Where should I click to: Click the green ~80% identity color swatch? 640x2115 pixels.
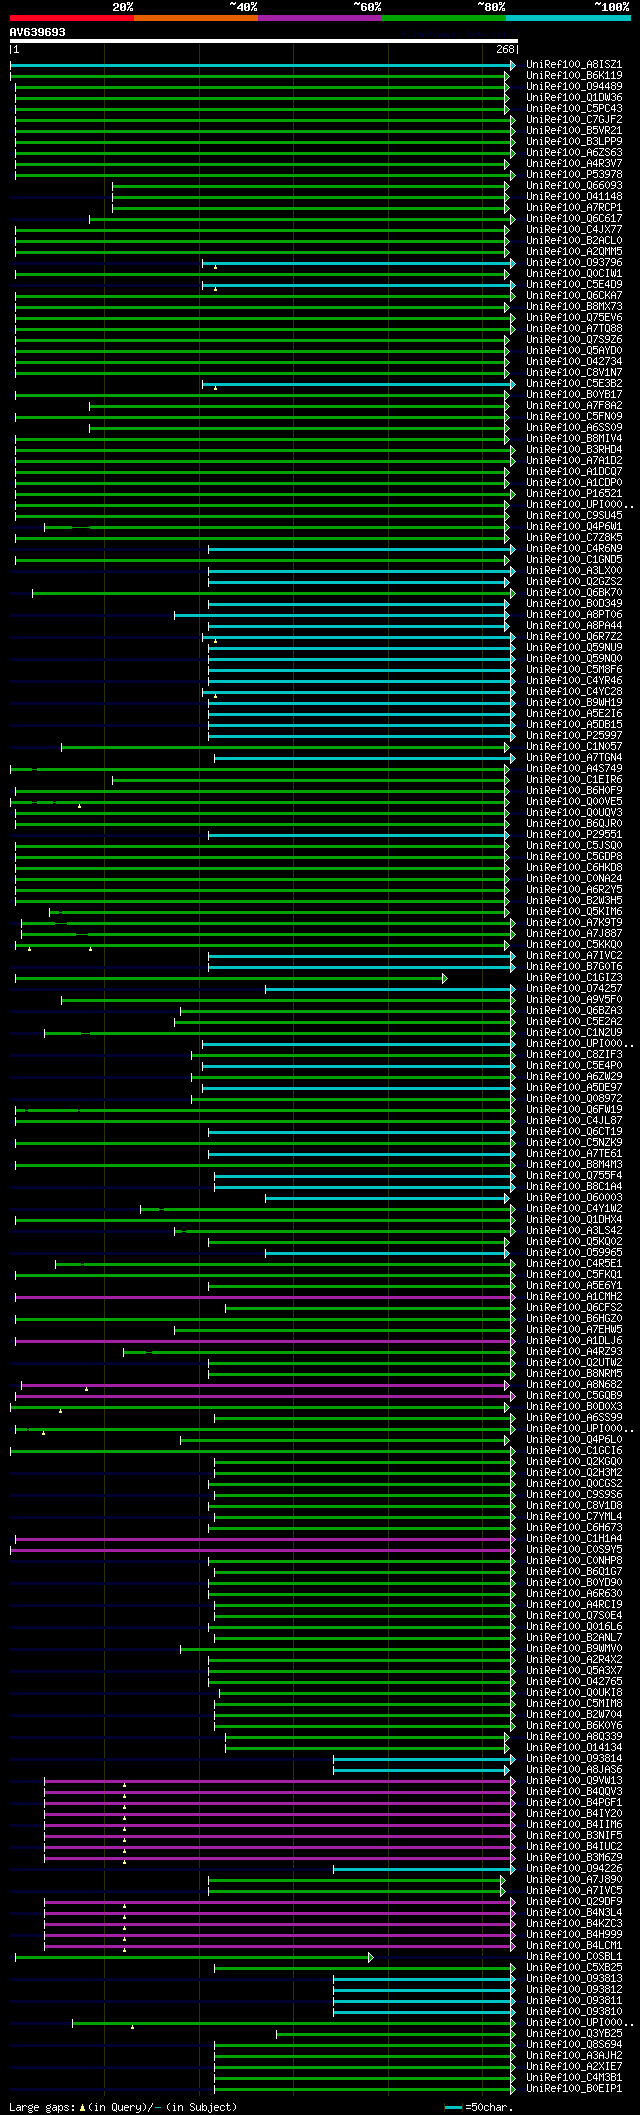(444, 18)
